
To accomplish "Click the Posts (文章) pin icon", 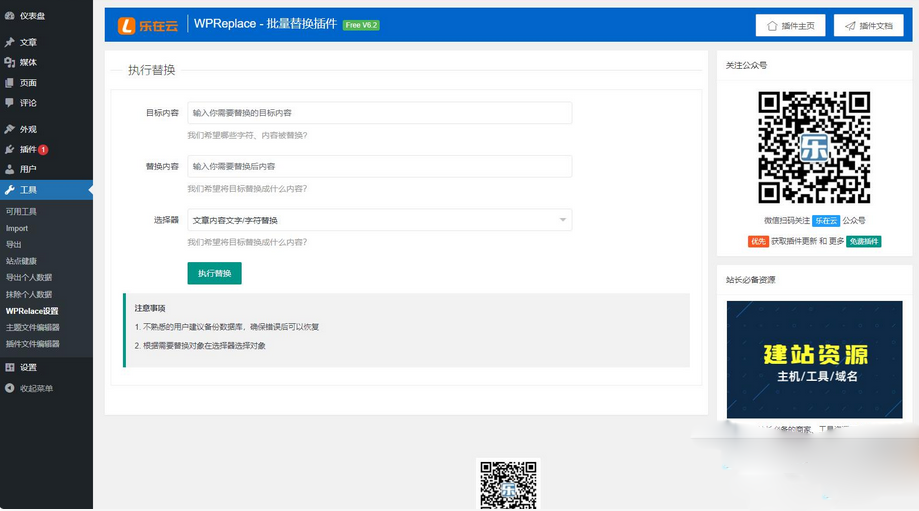I will point(10,42).
